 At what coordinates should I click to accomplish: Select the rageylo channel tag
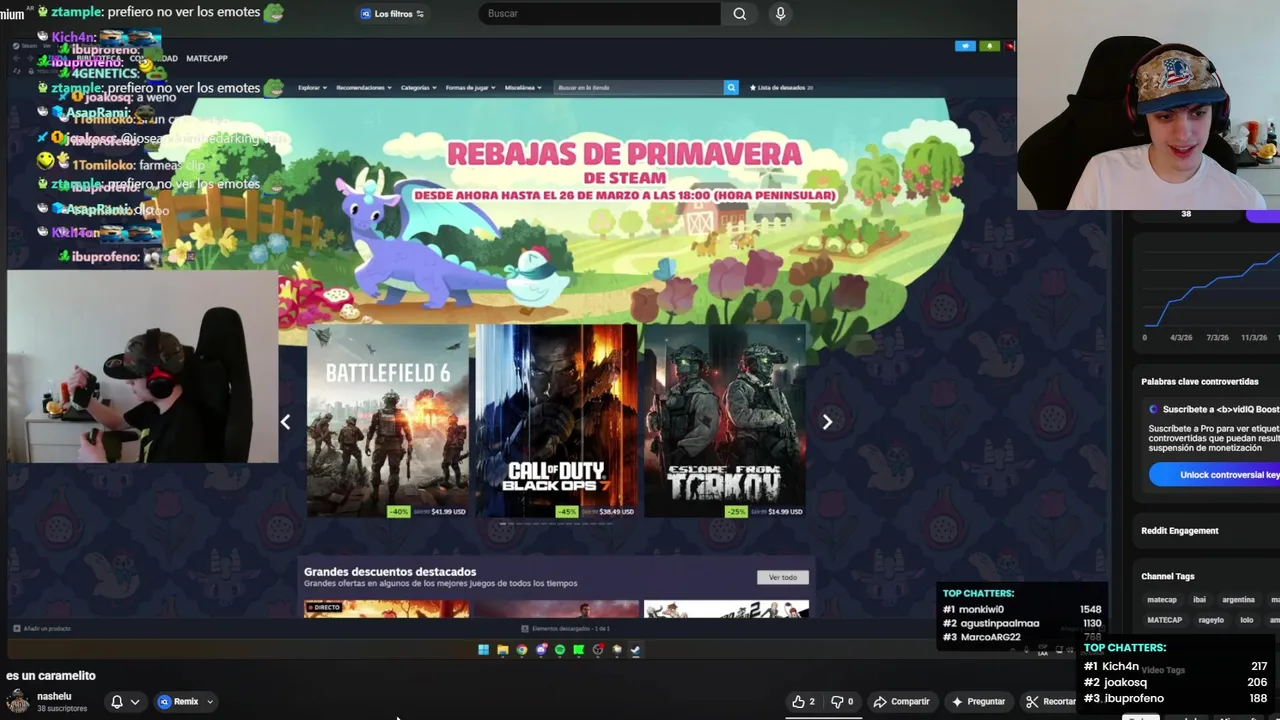click(1211, 620)
